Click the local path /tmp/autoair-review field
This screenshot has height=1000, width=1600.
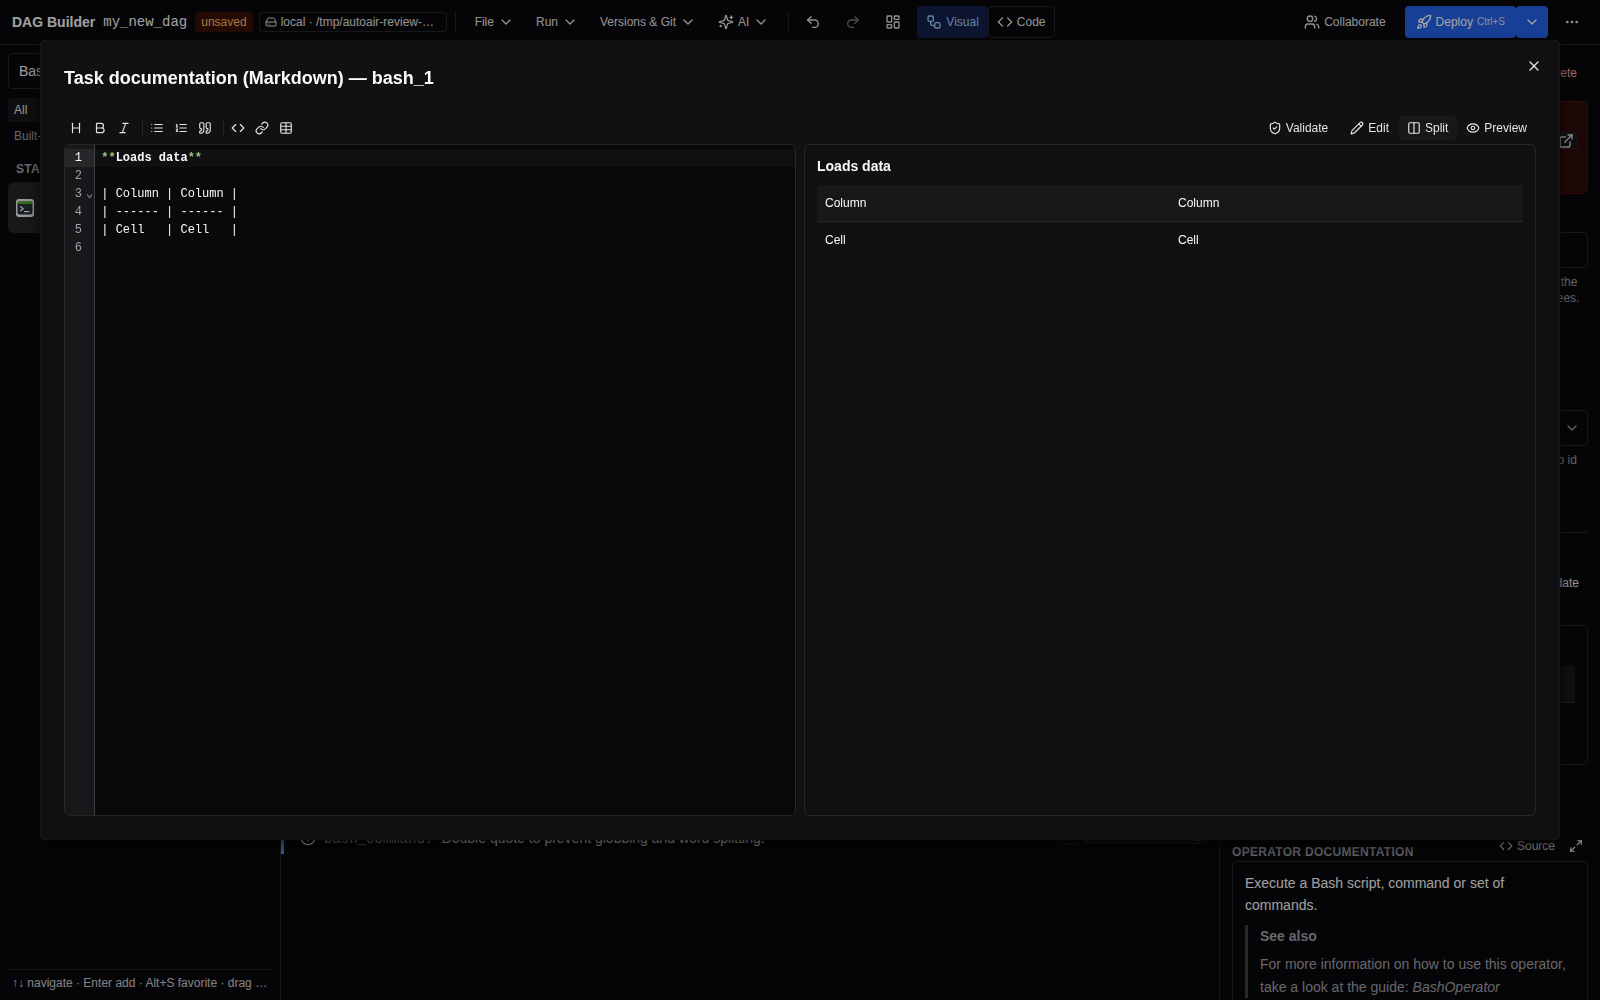point(352,22)
